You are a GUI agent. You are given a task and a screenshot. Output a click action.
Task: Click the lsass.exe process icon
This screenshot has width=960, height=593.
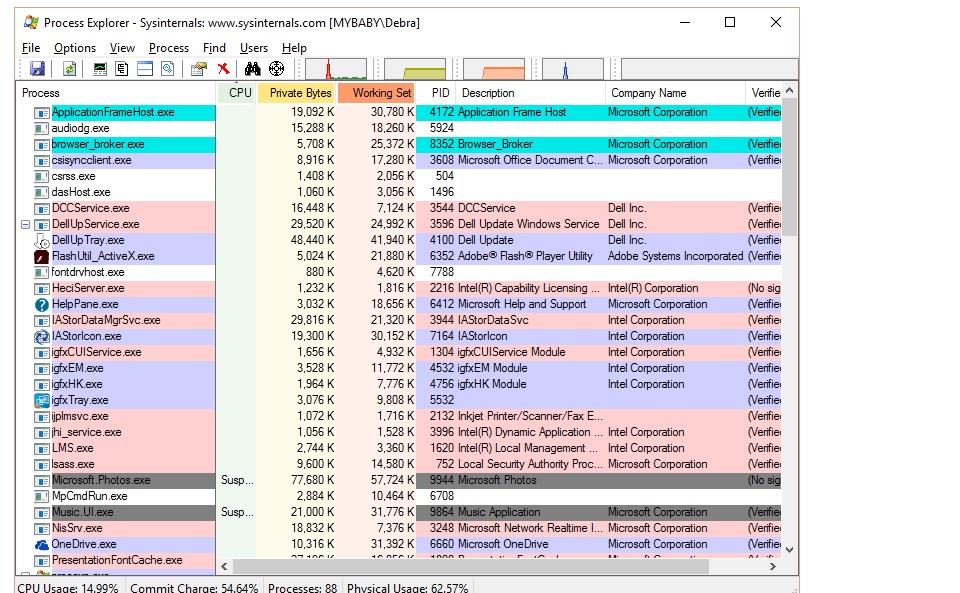point(42,464)
